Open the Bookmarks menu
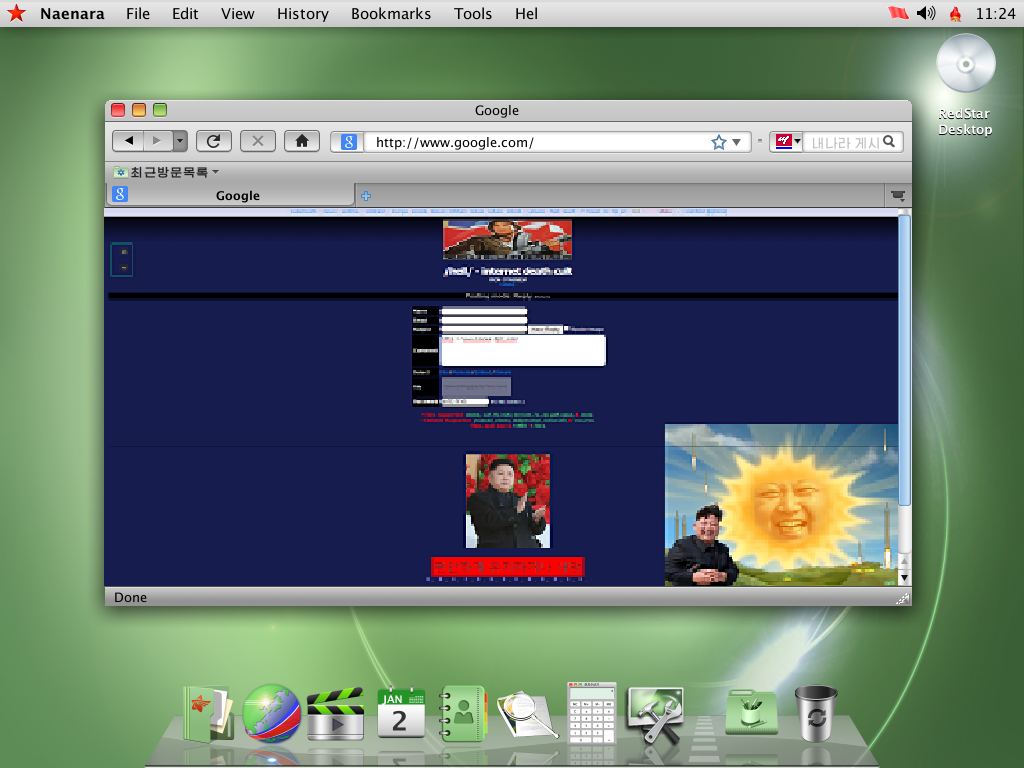1024x768 pixels. [x=390, y=13]
